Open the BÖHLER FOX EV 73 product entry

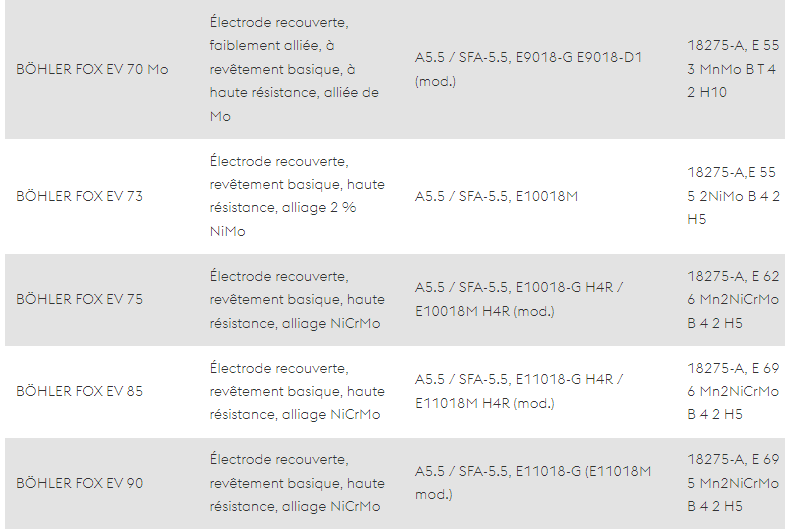pos(79,196)
